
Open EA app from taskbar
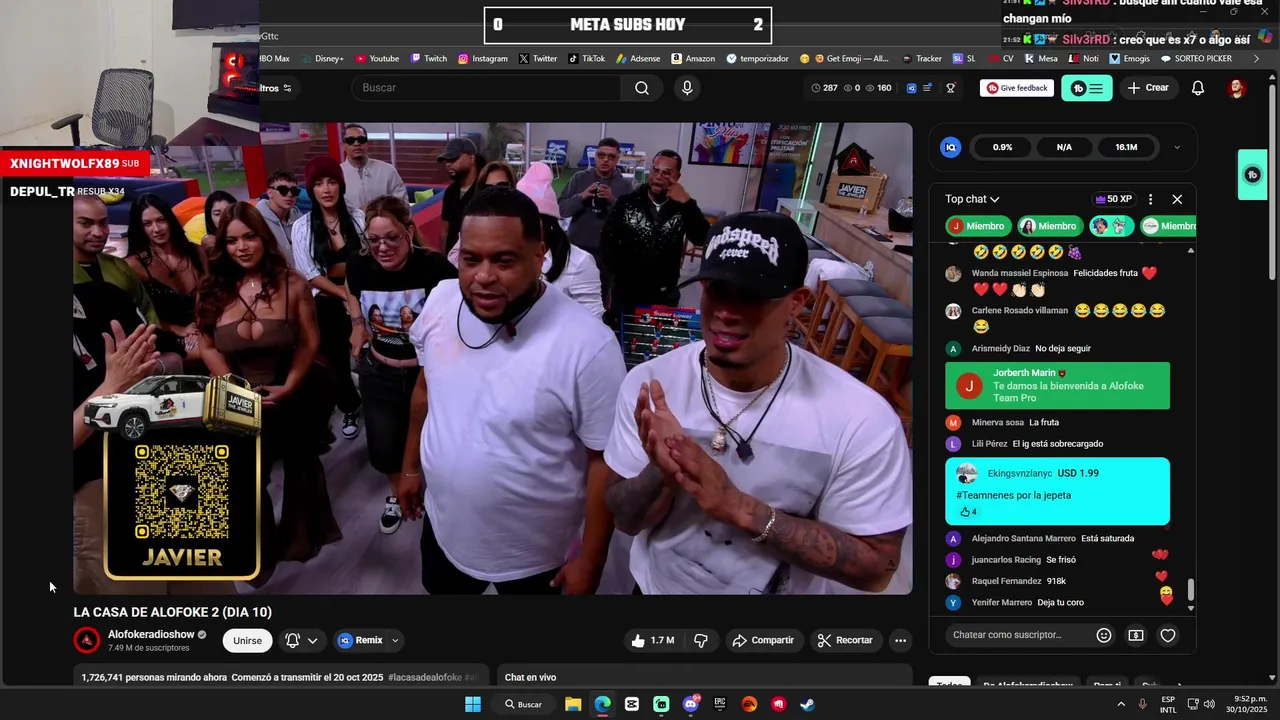click(x=749, y=704)
